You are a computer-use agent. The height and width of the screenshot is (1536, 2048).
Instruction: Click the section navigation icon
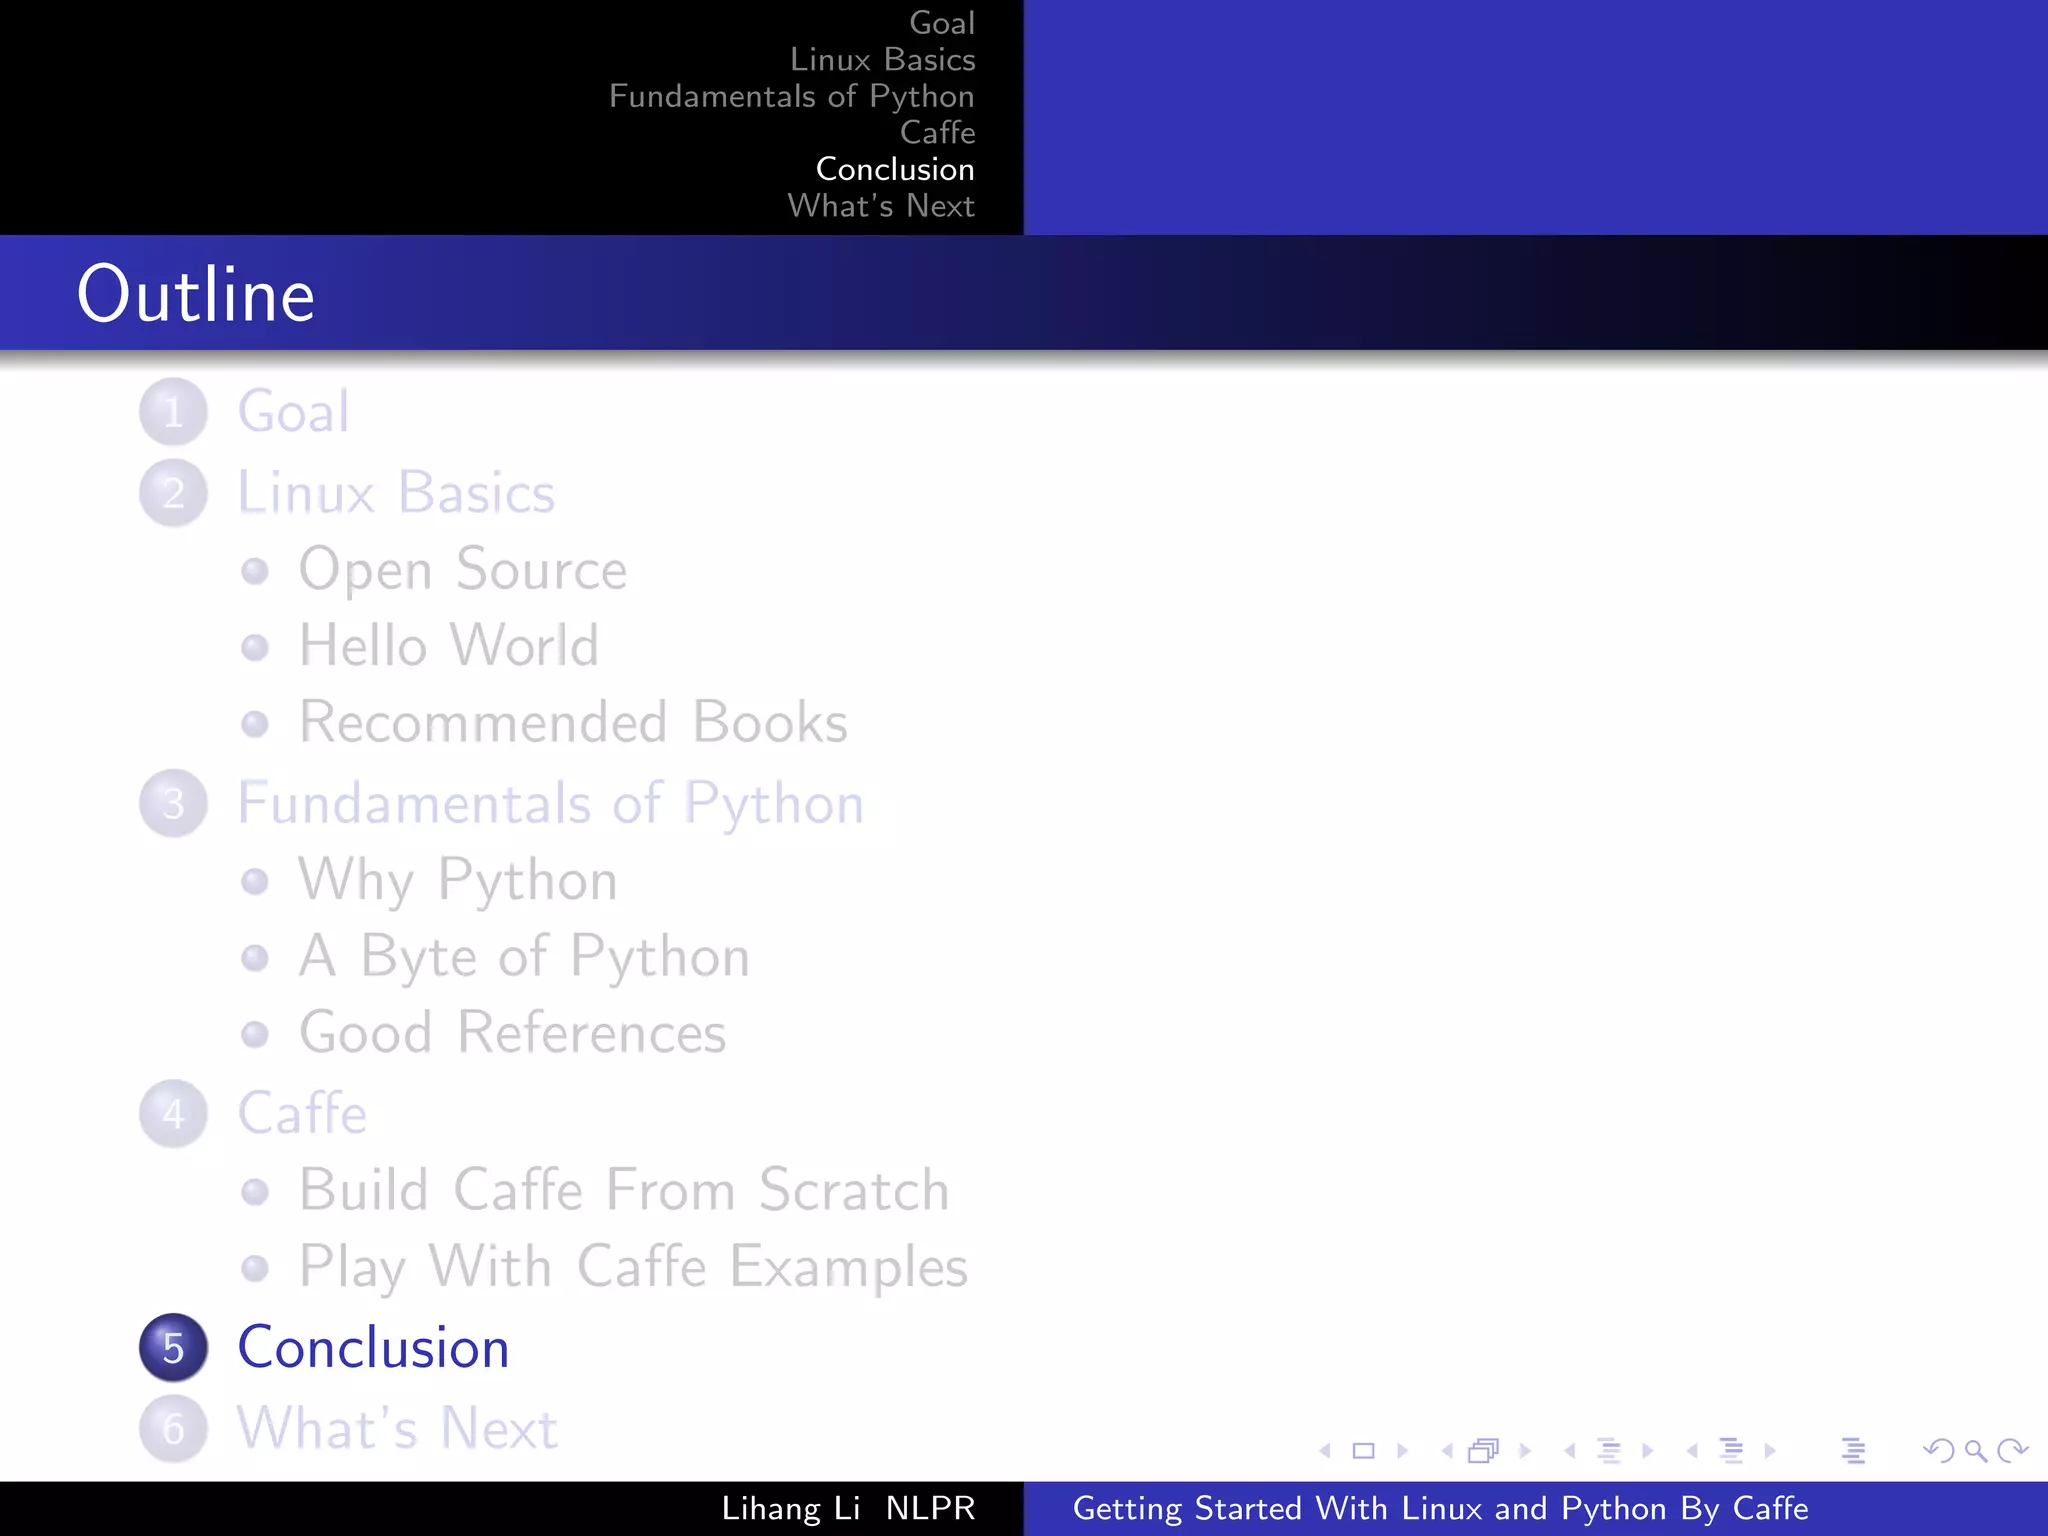coord(1731,1451)
